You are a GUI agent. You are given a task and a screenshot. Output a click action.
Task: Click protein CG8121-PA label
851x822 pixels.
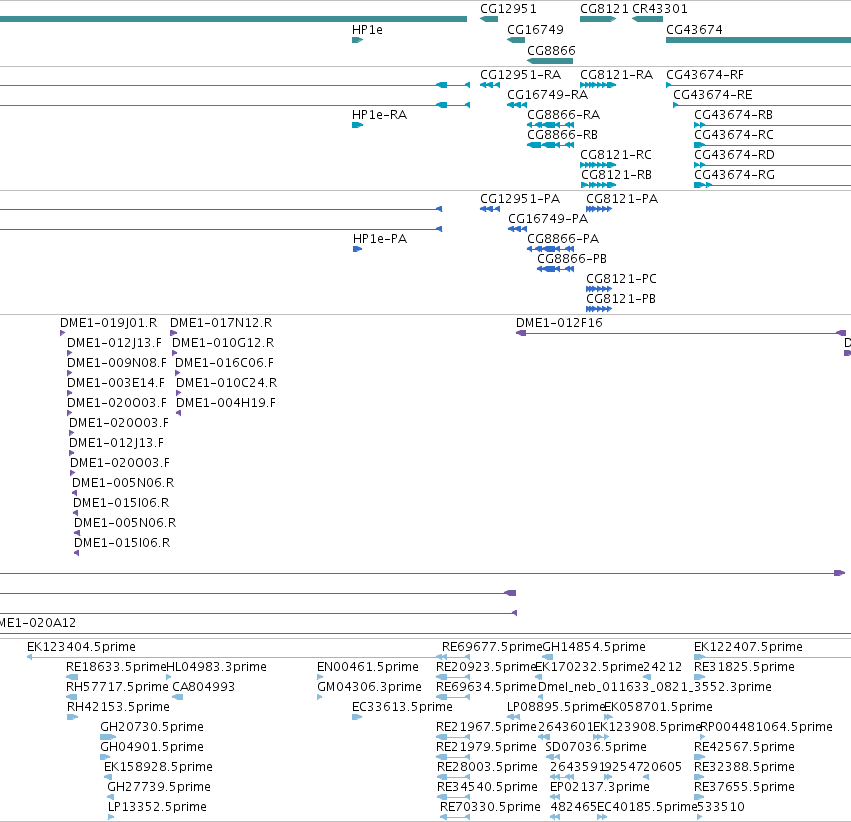[622, 199]
